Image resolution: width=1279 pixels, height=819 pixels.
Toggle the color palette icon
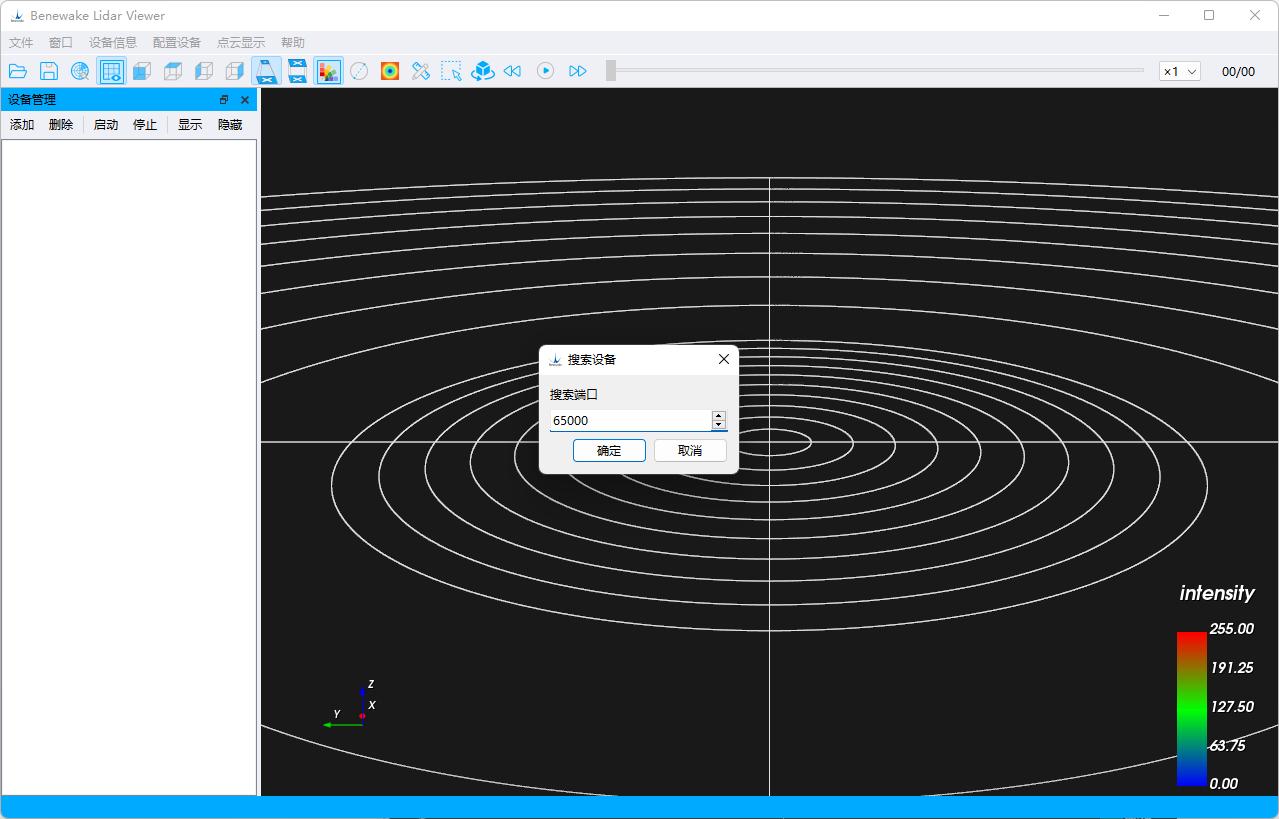tap(328, 71)
